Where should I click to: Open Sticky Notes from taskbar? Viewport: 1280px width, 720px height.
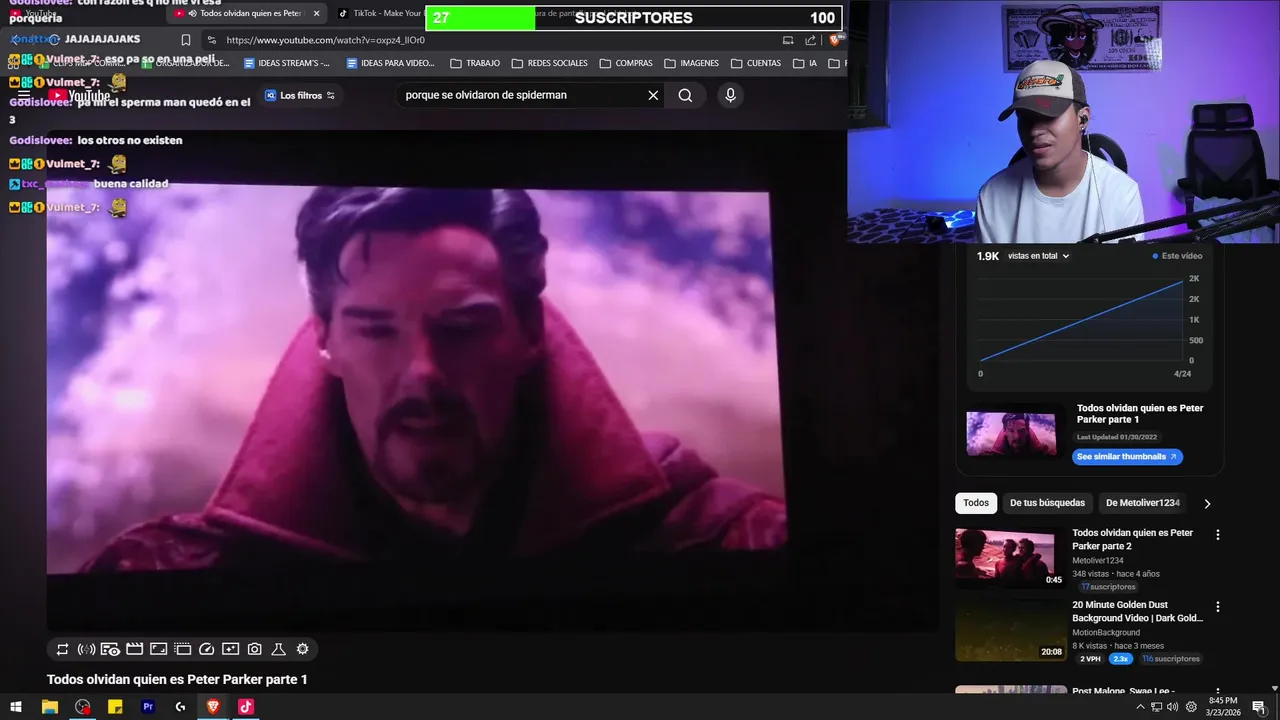115,706
